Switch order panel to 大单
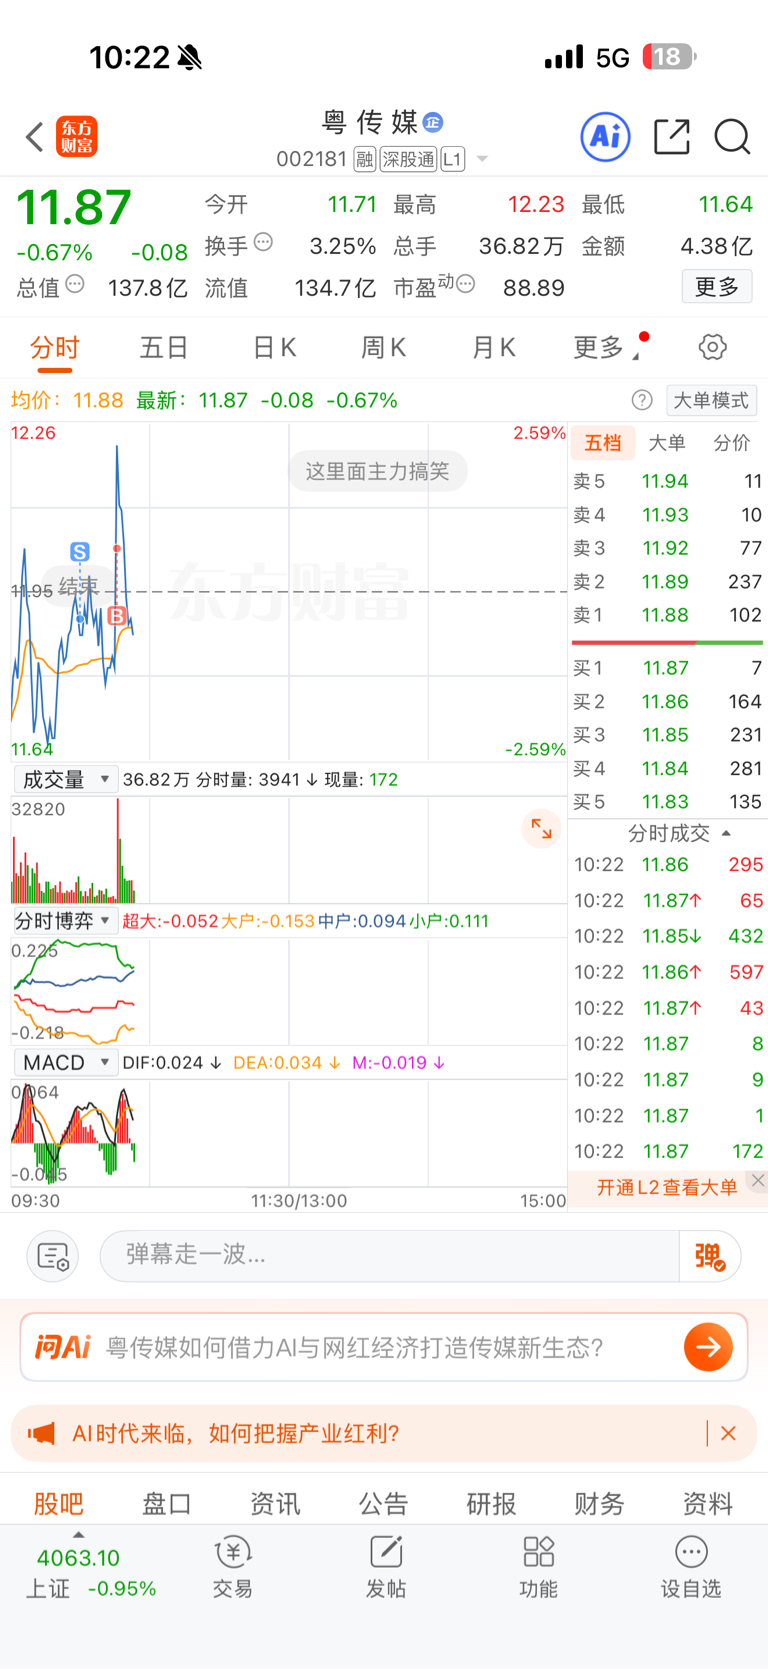Image resolution: width=768 pixels, height=1669 pixels. point(667,442)
